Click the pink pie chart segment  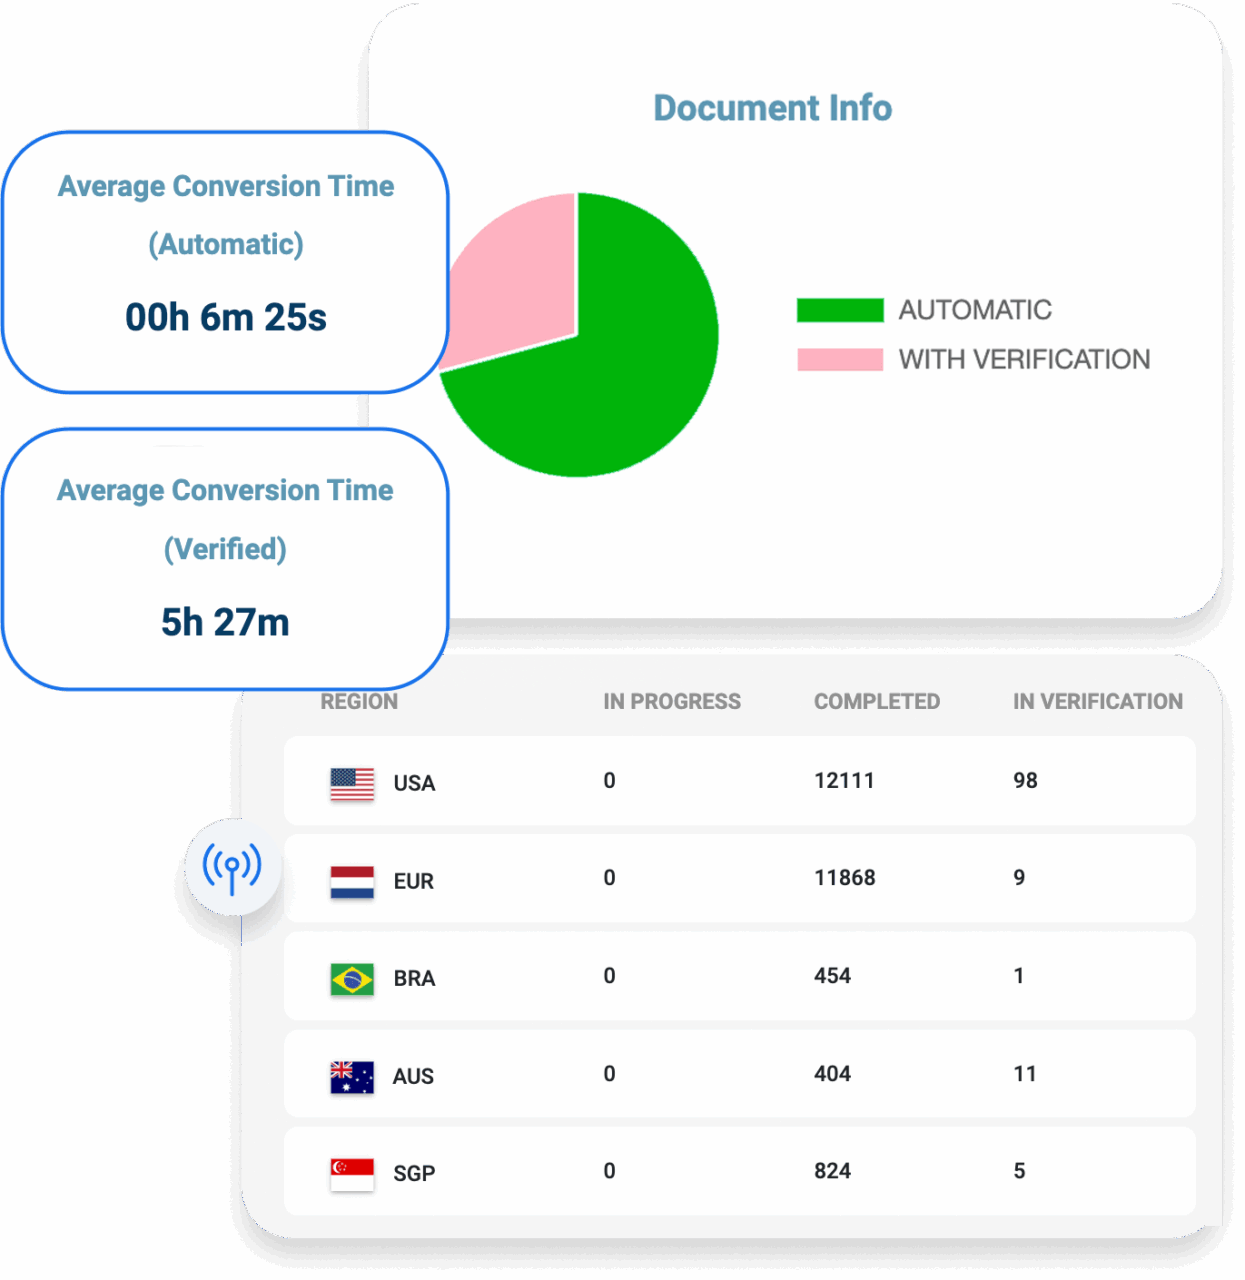tap(510, 280)
